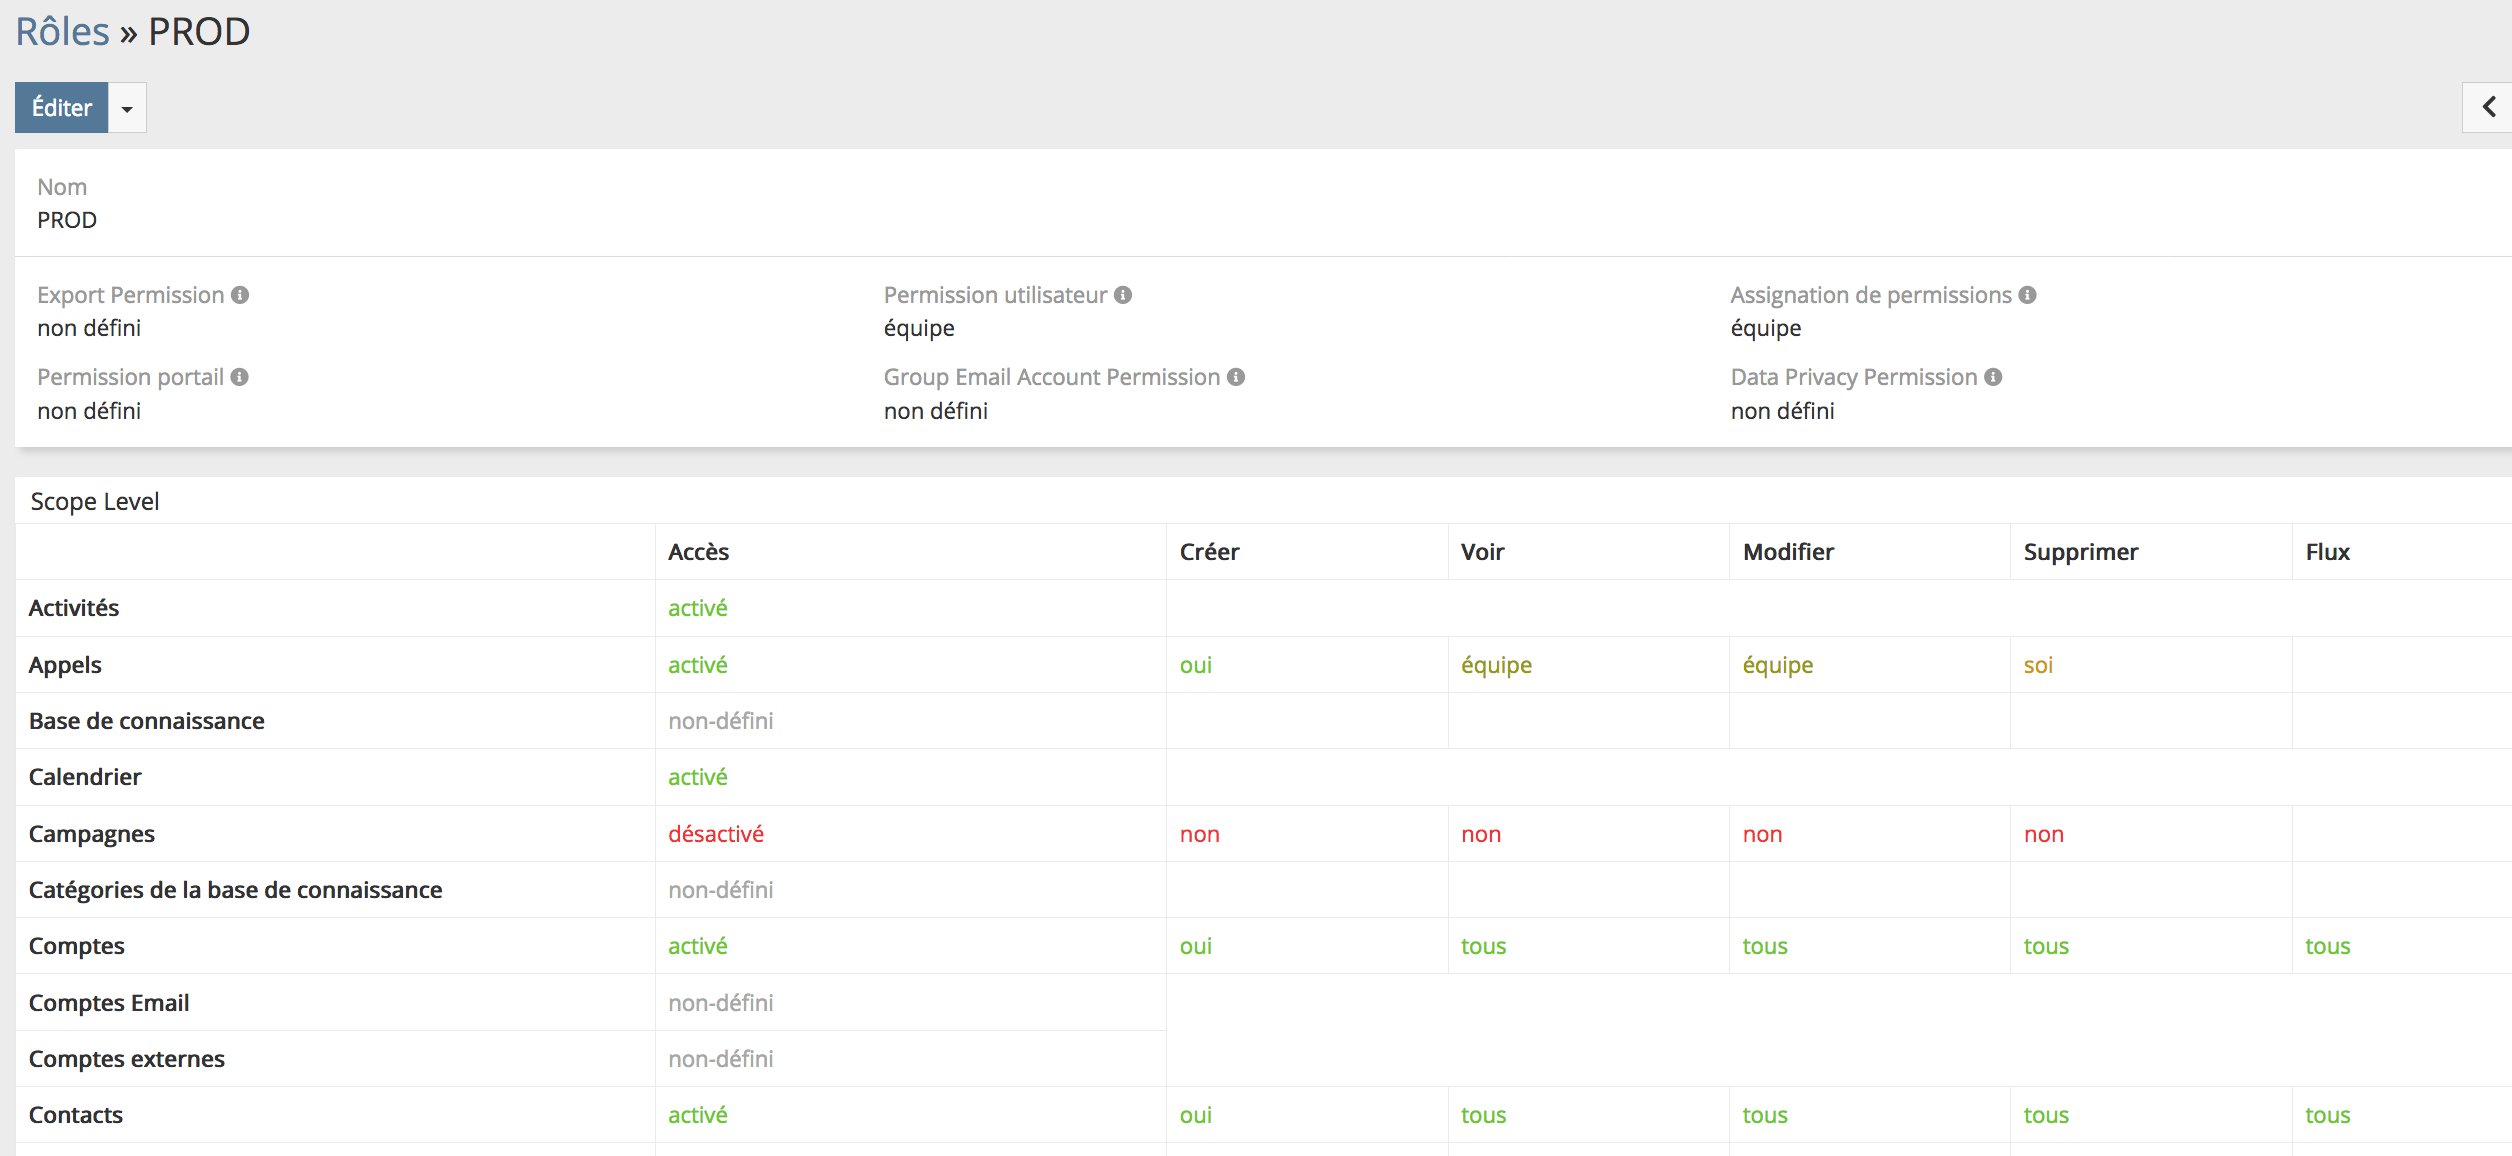The width and height of the screenshot is (2512, 1156).
Task: Click info icon beside Permission utilisateur
Action: (1123, 295)
